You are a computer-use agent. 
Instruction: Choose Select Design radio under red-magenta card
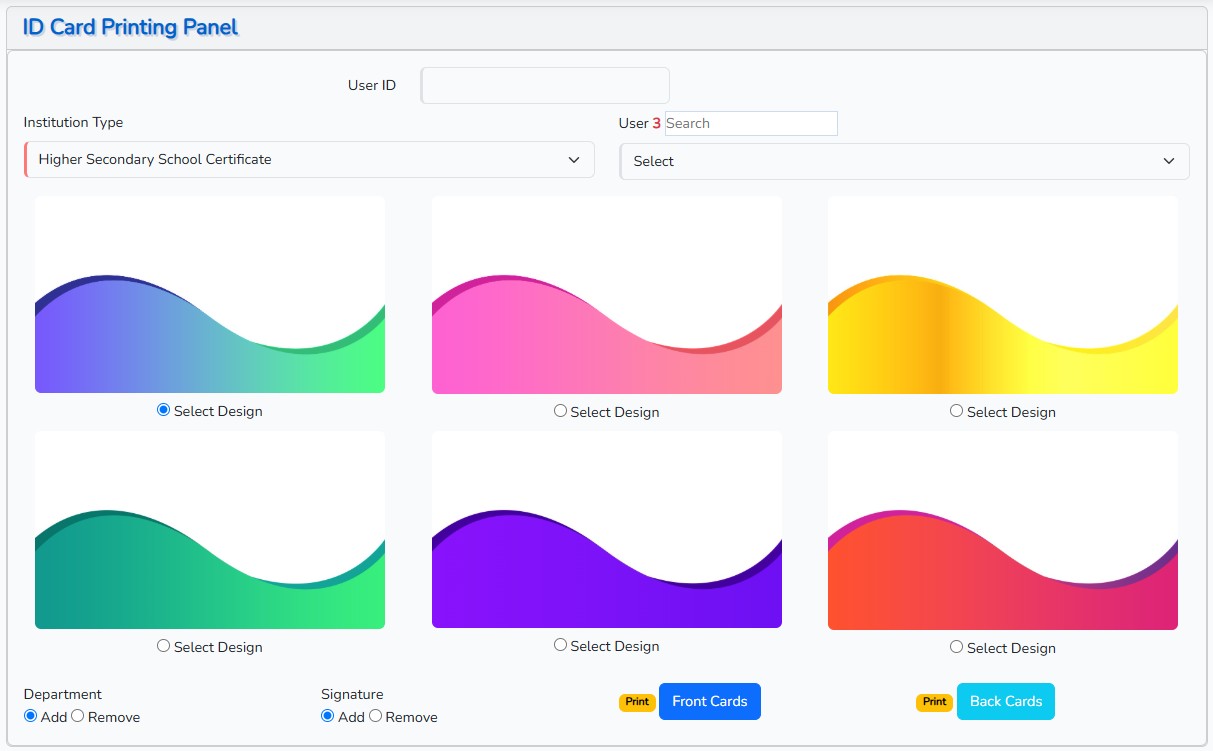pyautogui.click(x=957, y=647)
